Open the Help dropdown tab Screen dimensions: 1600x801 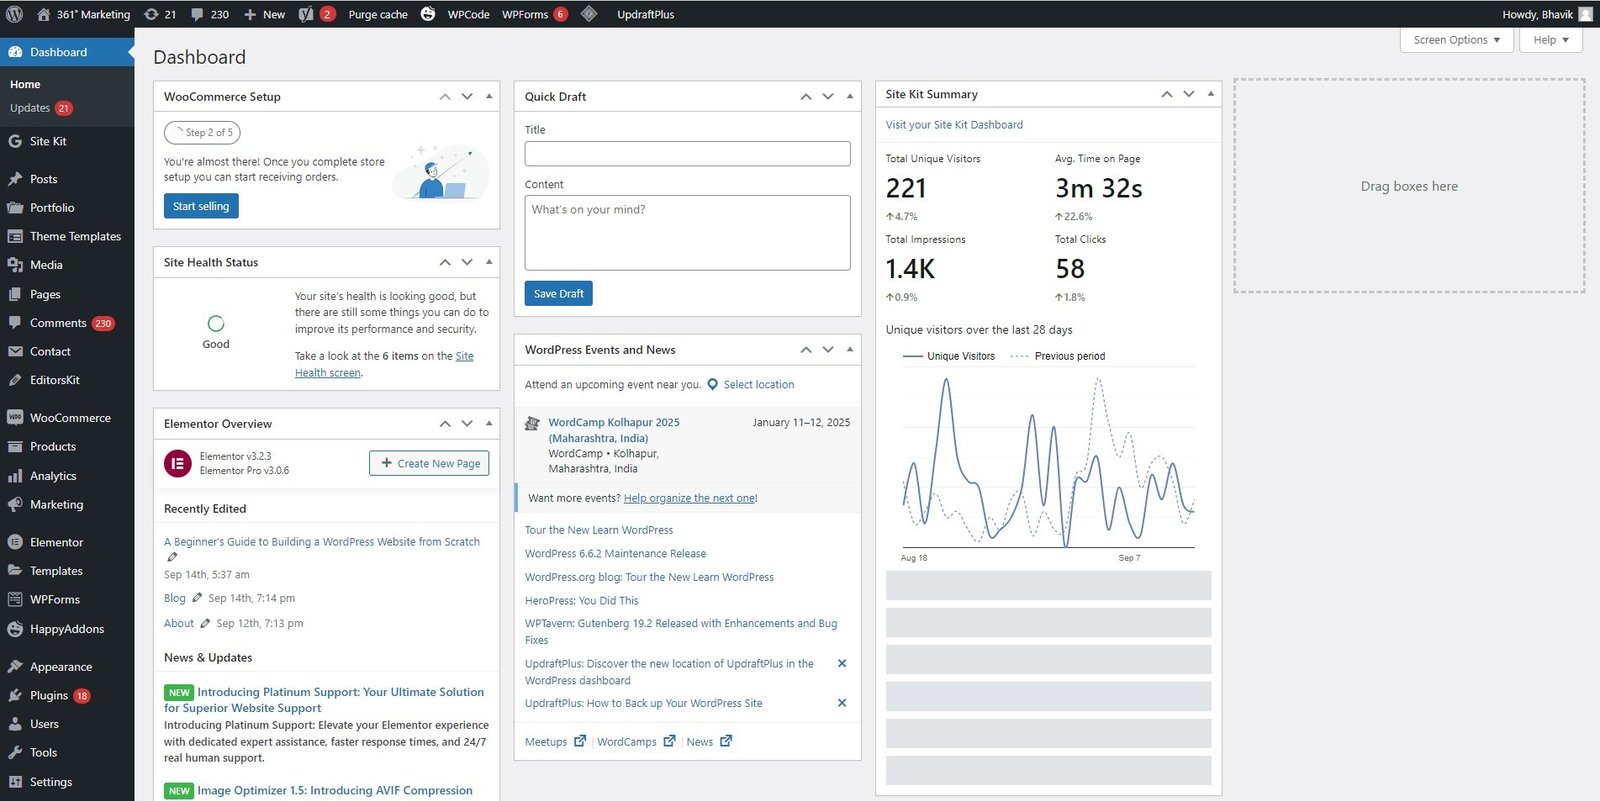pos(1551,40)
